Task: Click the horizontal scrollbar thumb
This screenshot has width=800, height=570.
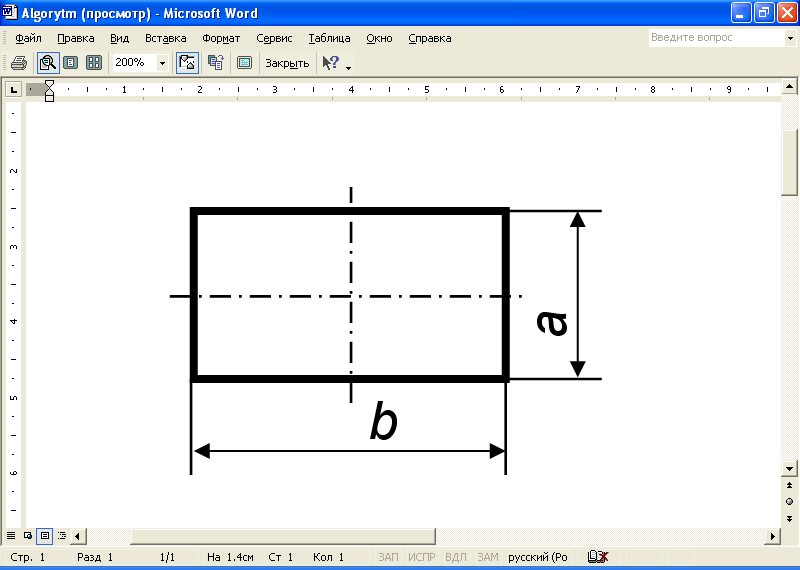Action: 283,536
